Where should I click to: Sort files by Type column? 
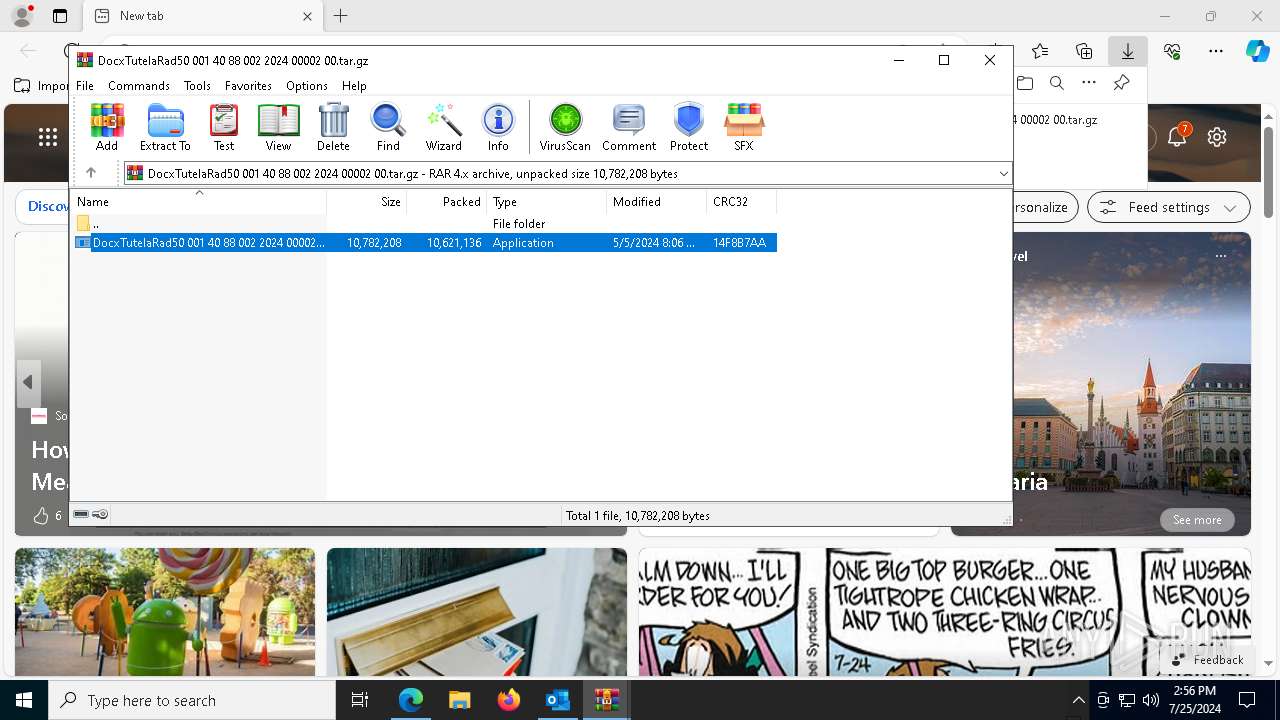[x=547, y=201]
